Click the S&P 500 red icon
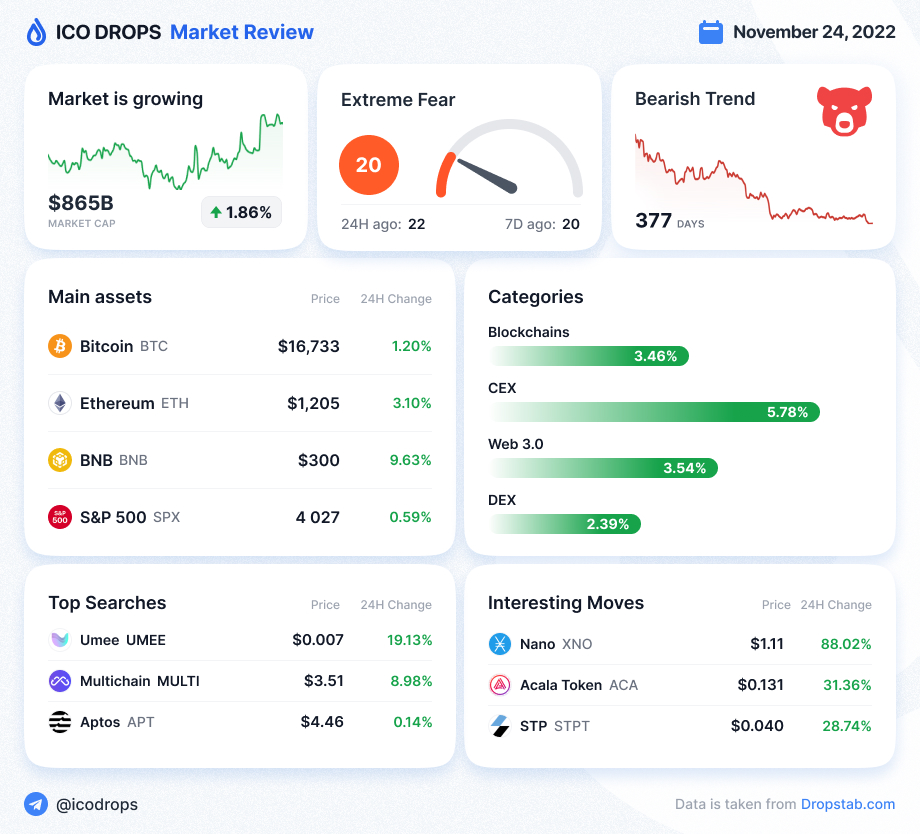 [x=60, y=517]
